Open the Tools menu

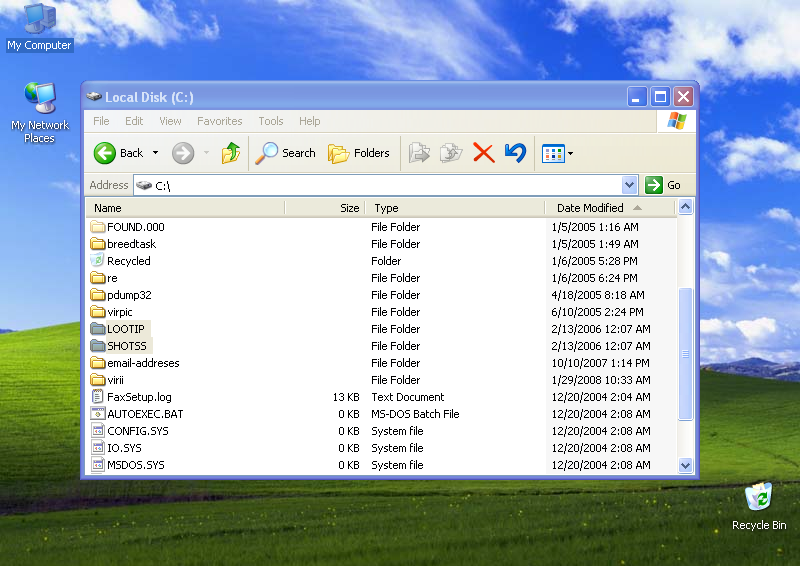pos(270,121)
